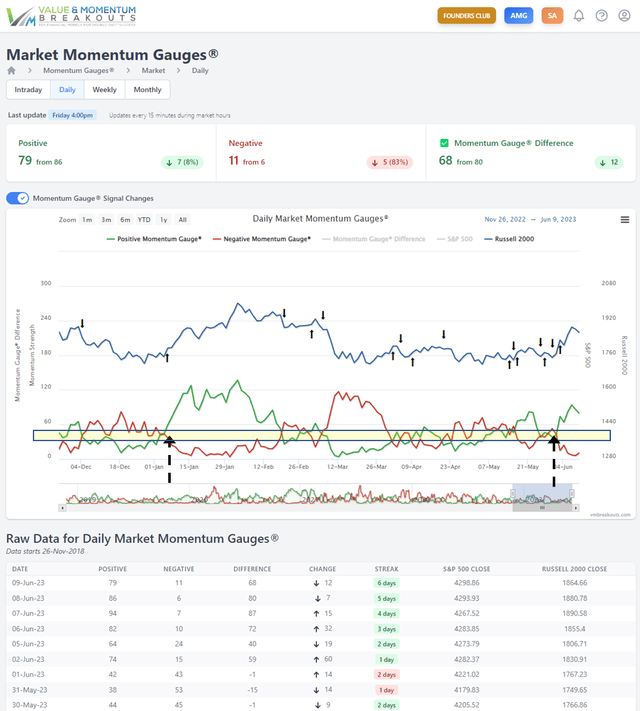Open the Founders Club button
Screen dimensions: 640x711
466,16
